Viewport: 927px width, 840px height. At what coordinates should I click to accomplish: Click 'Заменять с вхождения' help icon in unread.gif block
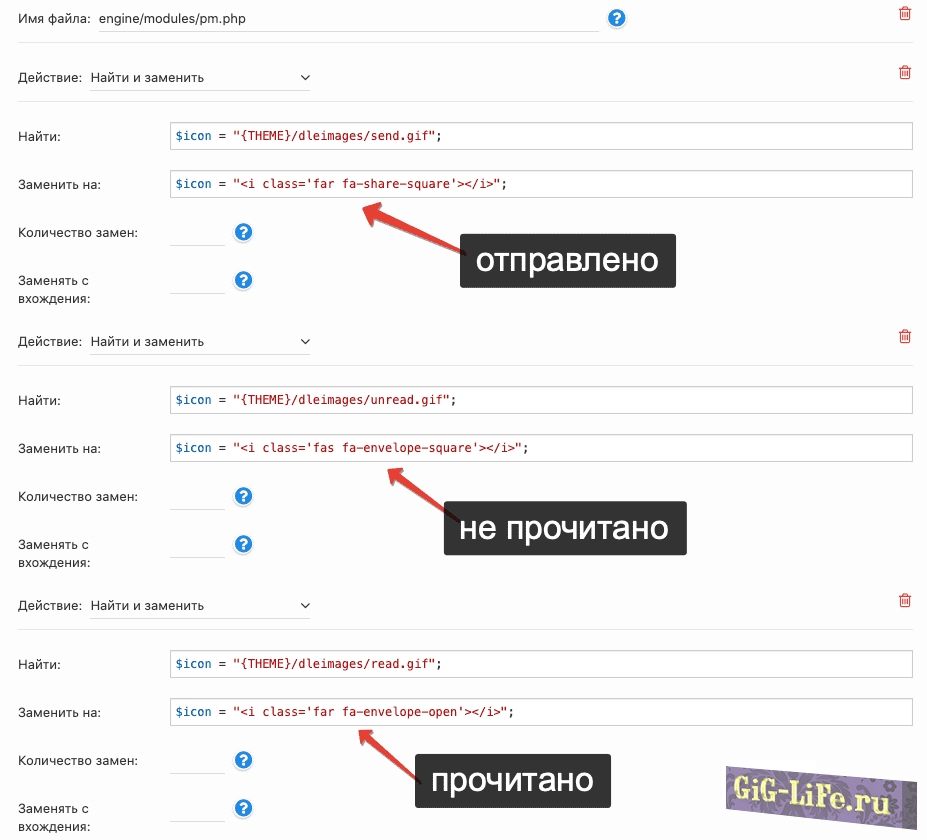point(243,545)
